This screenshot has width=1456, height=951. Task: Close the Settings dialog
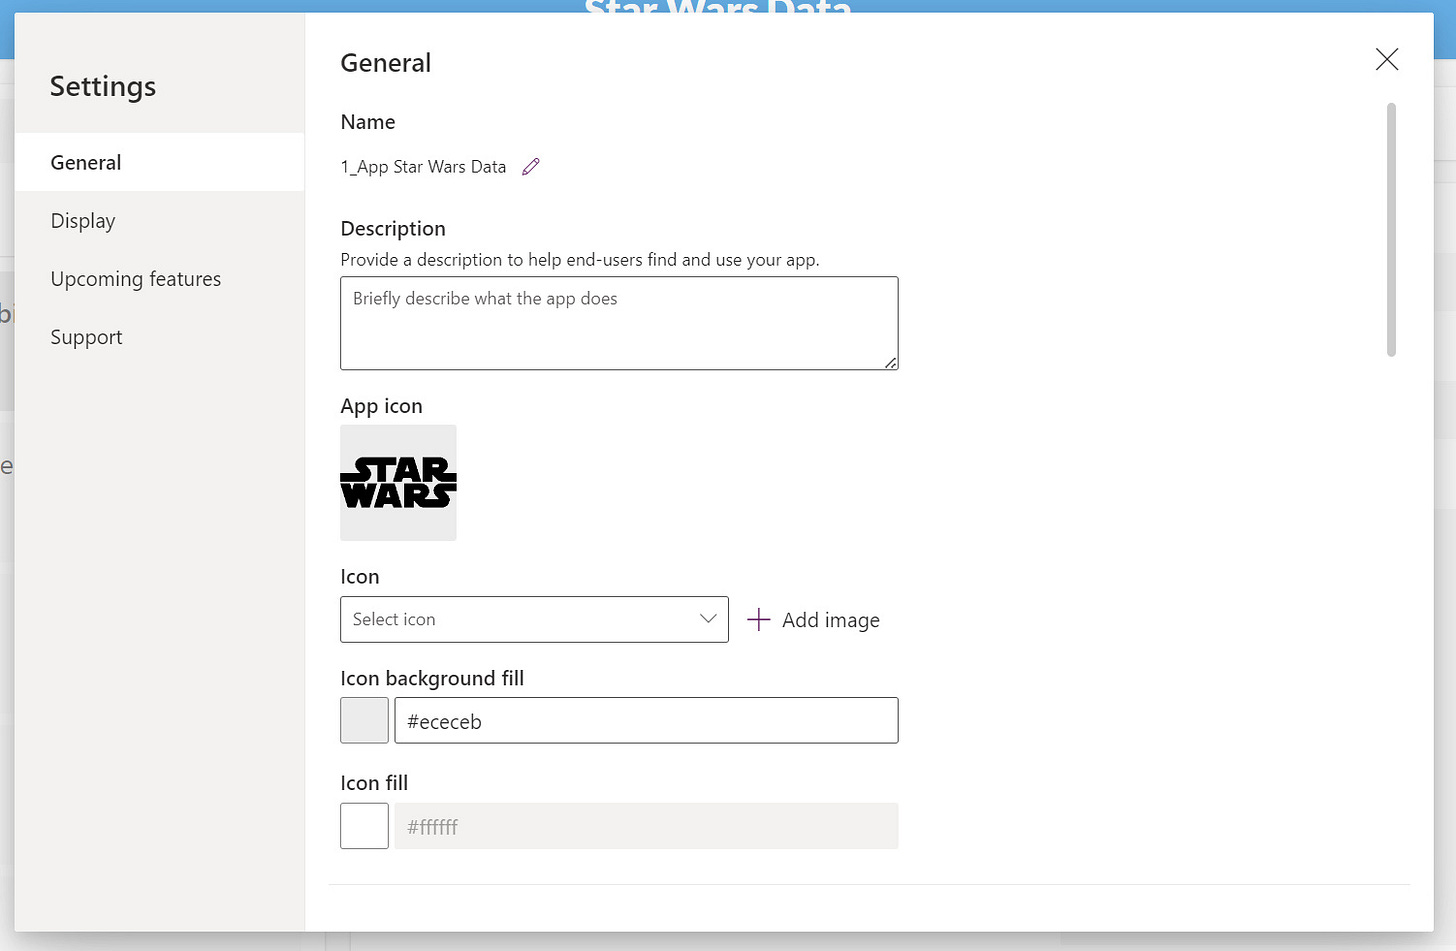click(x=1386, y=60)
